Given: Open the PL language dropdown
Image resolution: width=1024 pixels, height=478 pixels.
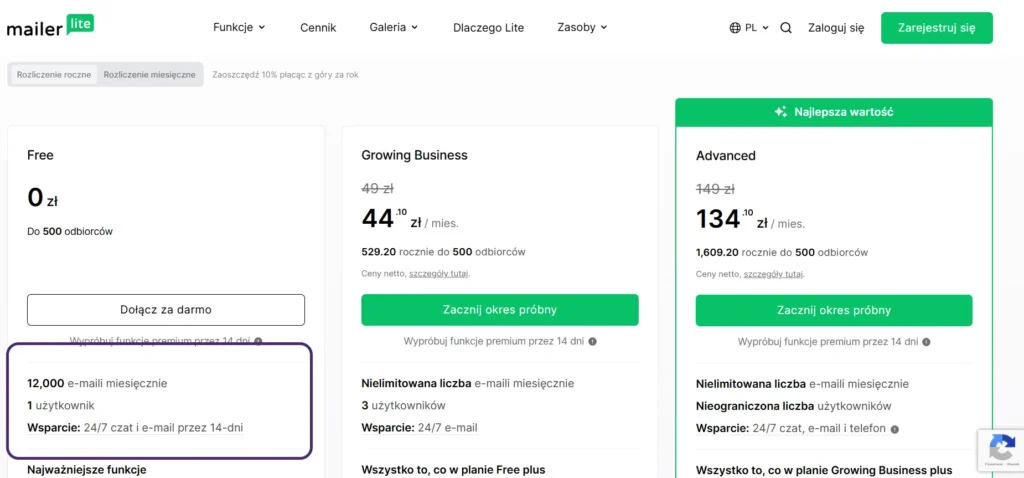Looking at the screenshot, I should click(749, 28).
